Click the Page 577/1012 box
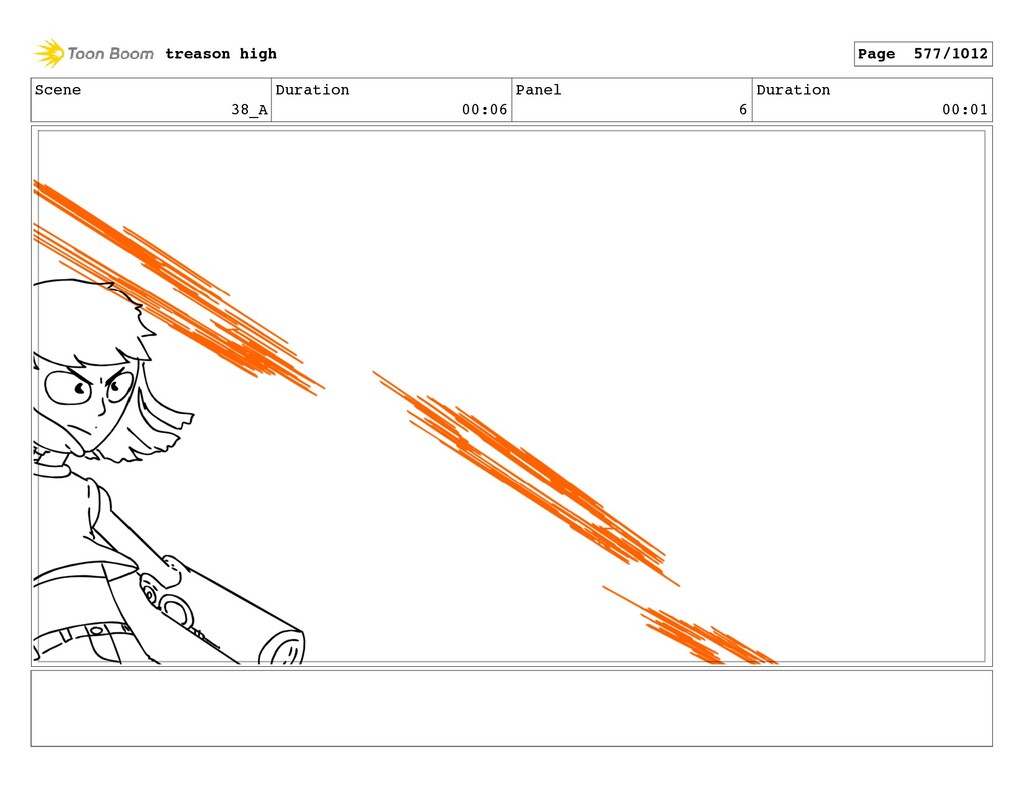 point(923,54)
